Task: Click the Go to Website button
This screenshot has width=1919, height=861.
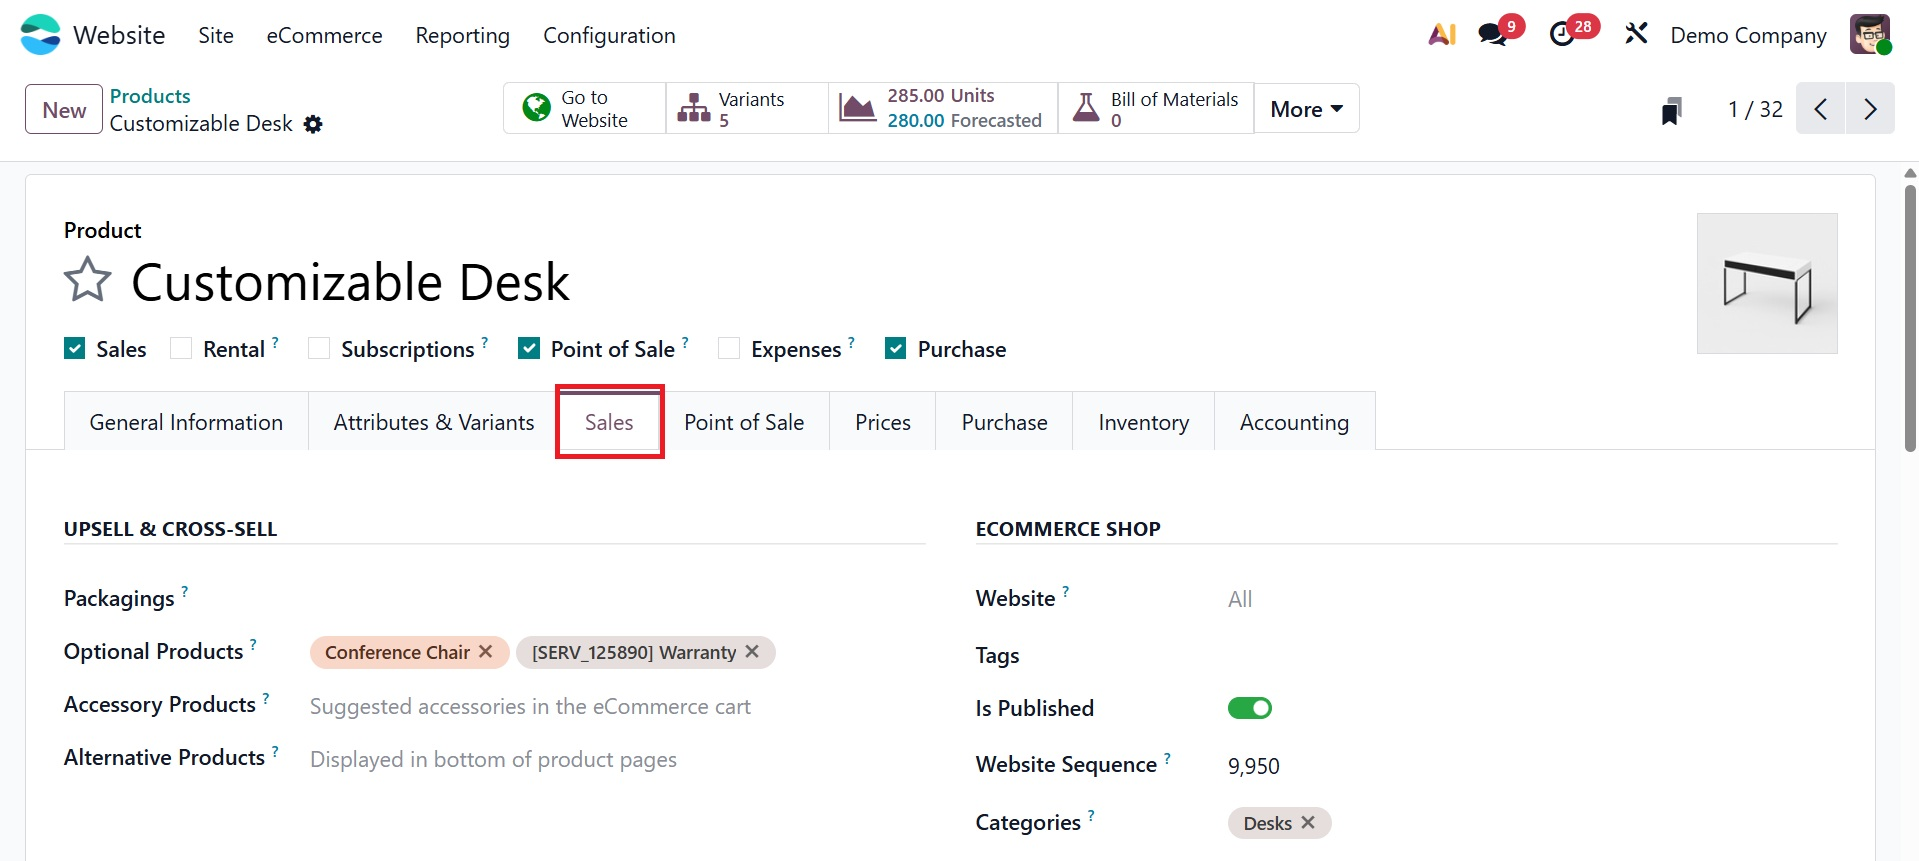Action: (x=584, y=109)
